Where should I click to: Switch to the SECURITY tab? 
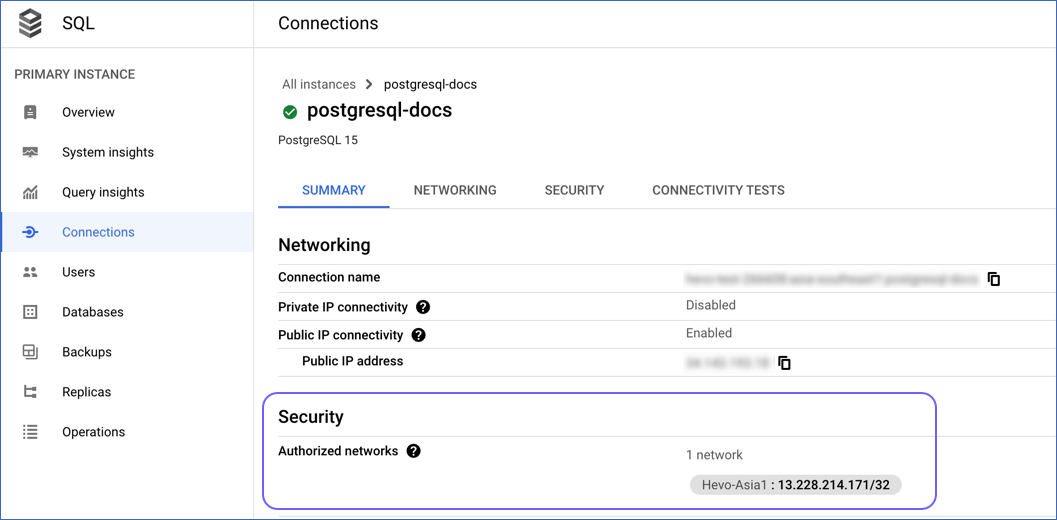574,190
